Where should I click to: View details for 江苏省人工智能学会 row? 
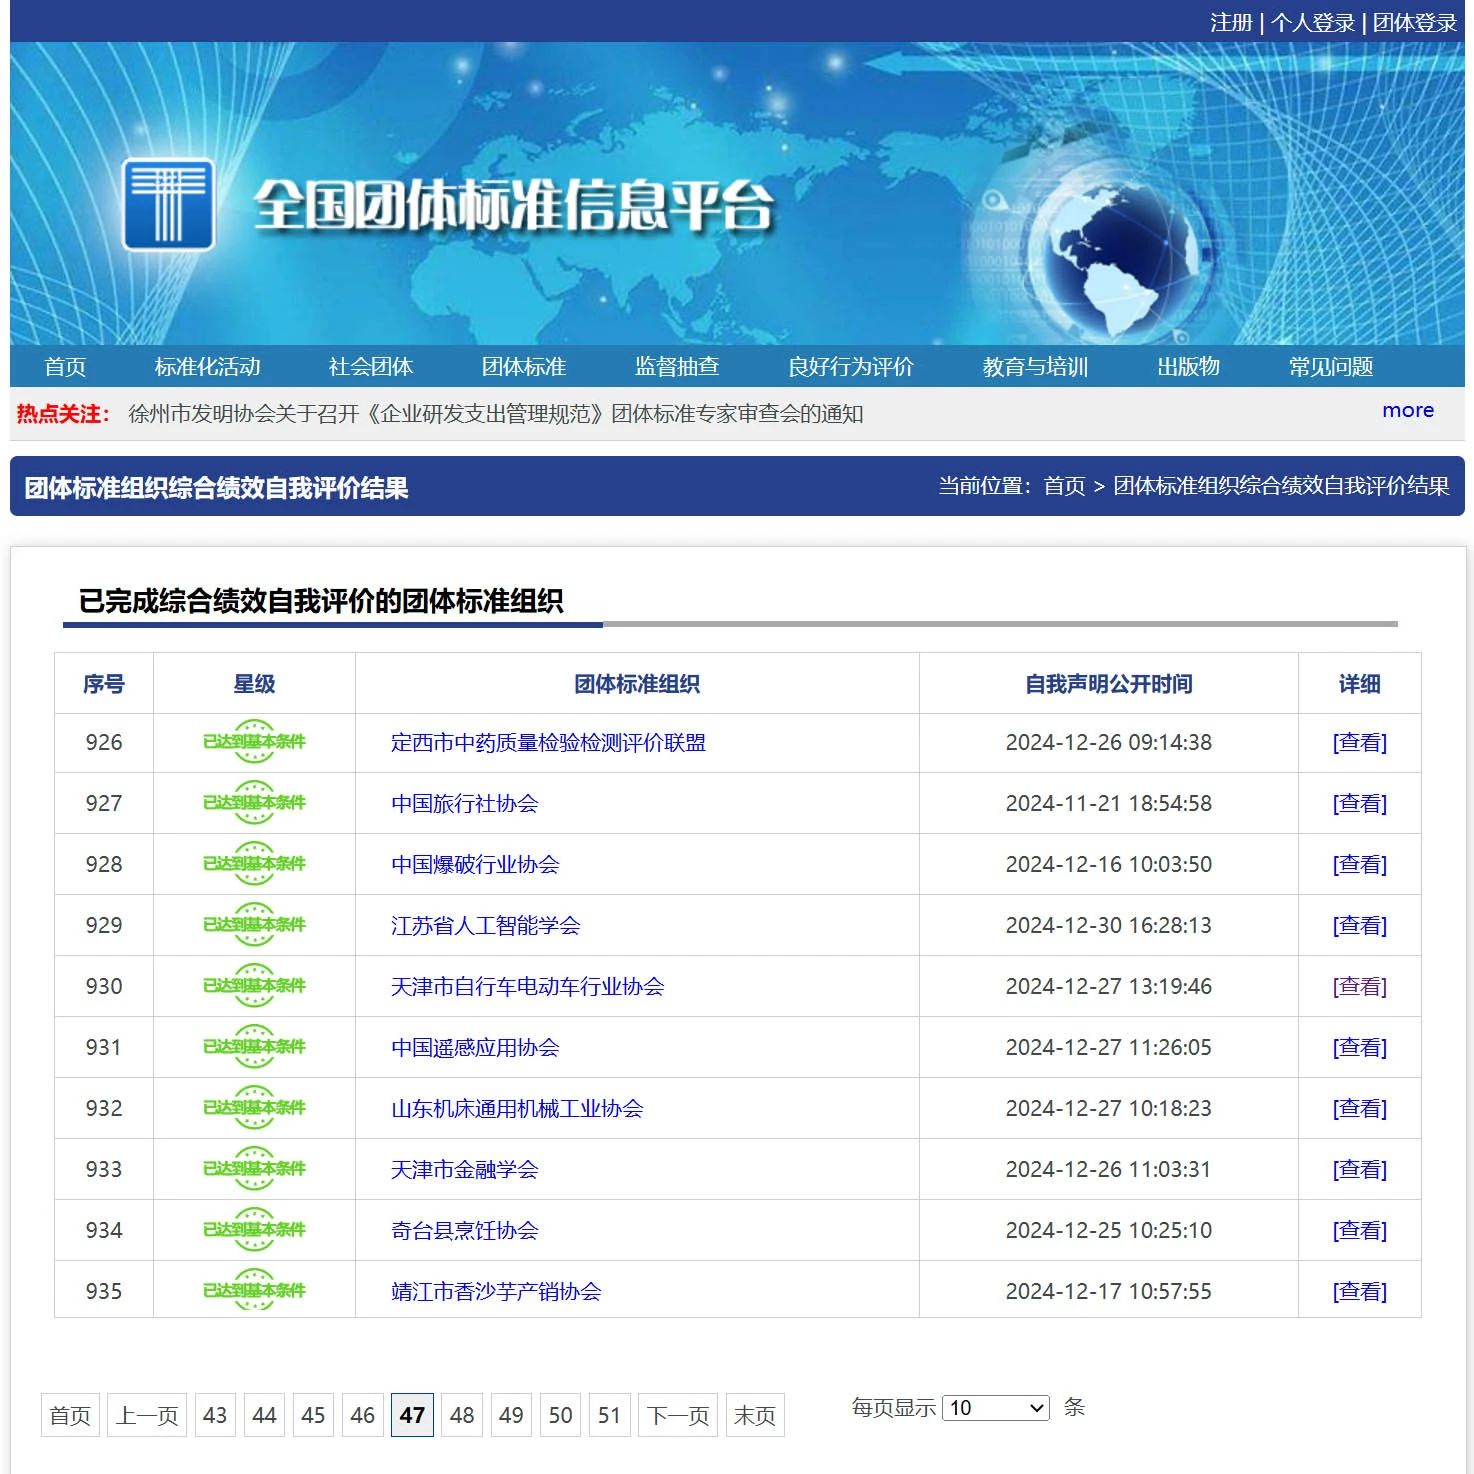[1359, 926]
